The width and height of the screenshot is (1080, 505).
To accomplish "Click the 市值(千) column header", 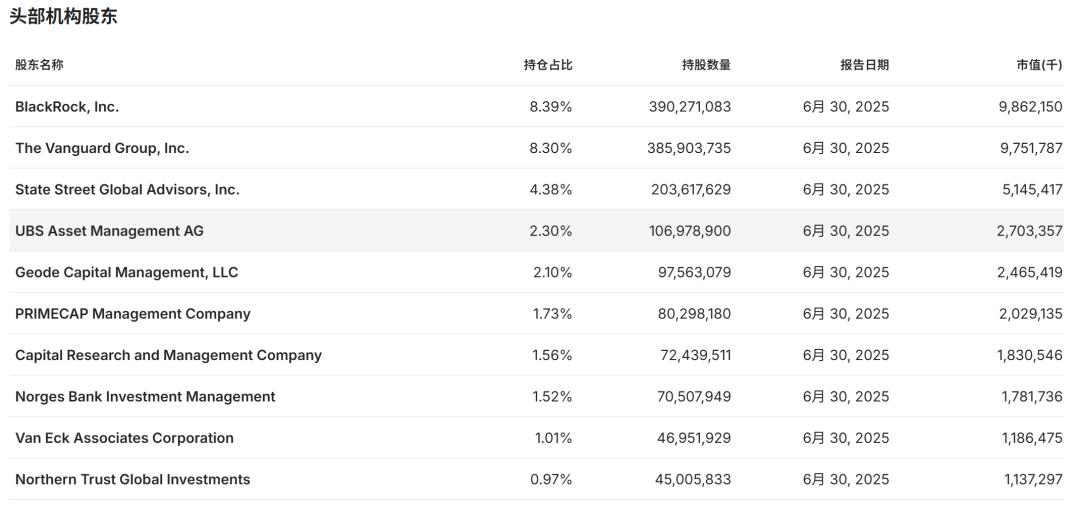I will [1039, 65].
